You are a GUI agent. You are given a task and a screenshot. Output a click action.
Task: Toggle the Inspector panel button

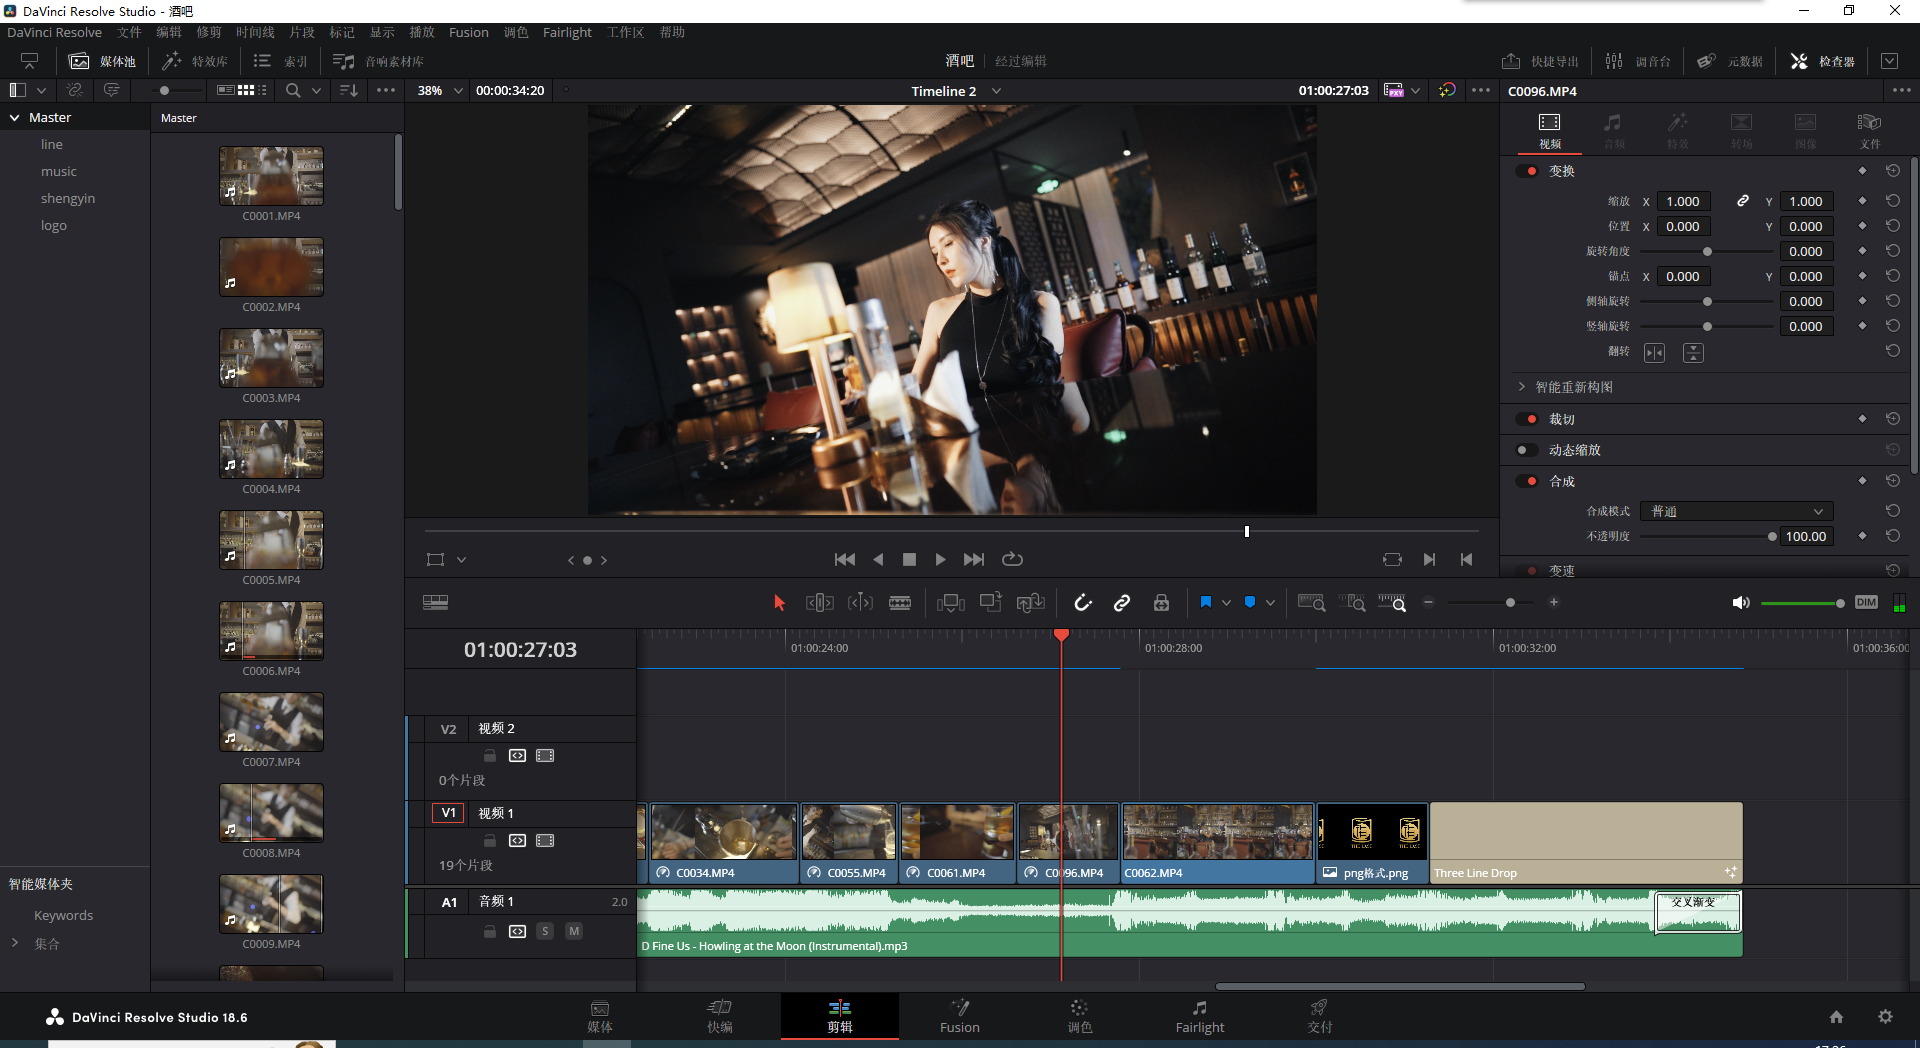[1822, 61]
